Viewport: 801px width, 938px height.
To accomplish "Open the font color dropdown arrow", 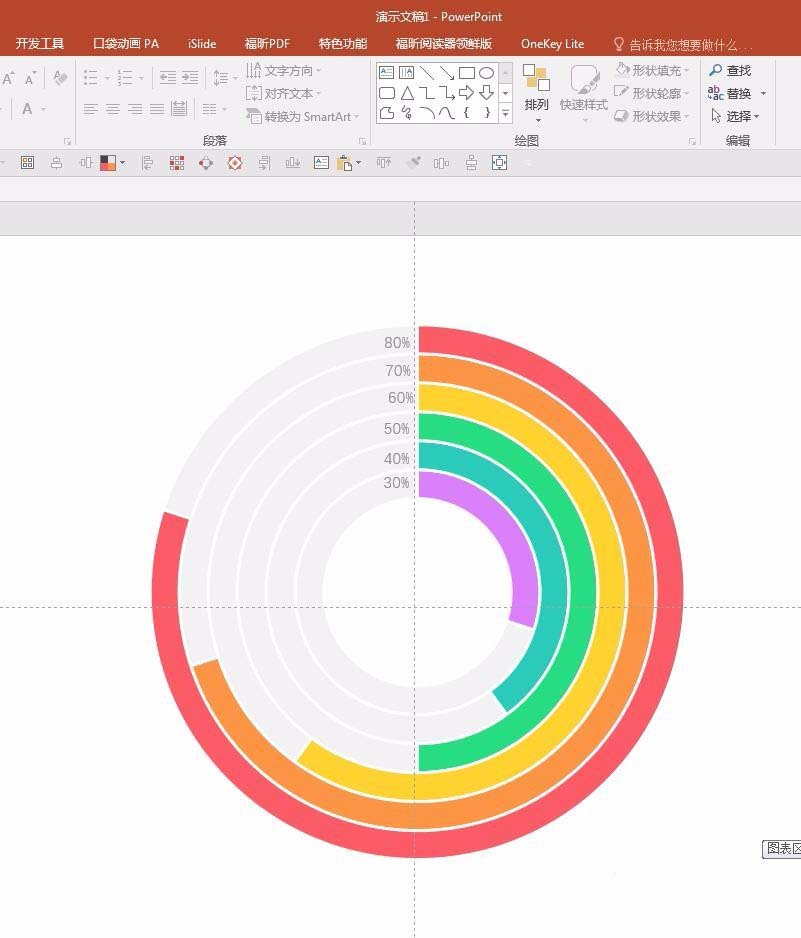I will [44, 109].
